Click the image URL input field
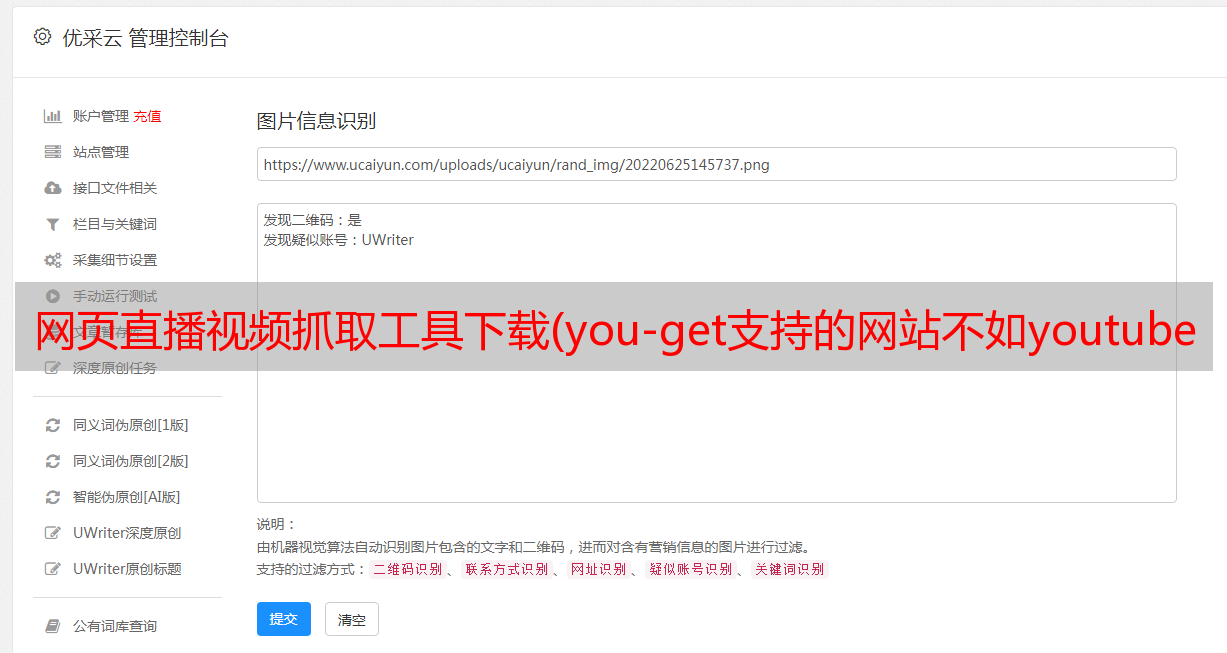Viewport: 1227px width, 653px height. coord(716,164)
